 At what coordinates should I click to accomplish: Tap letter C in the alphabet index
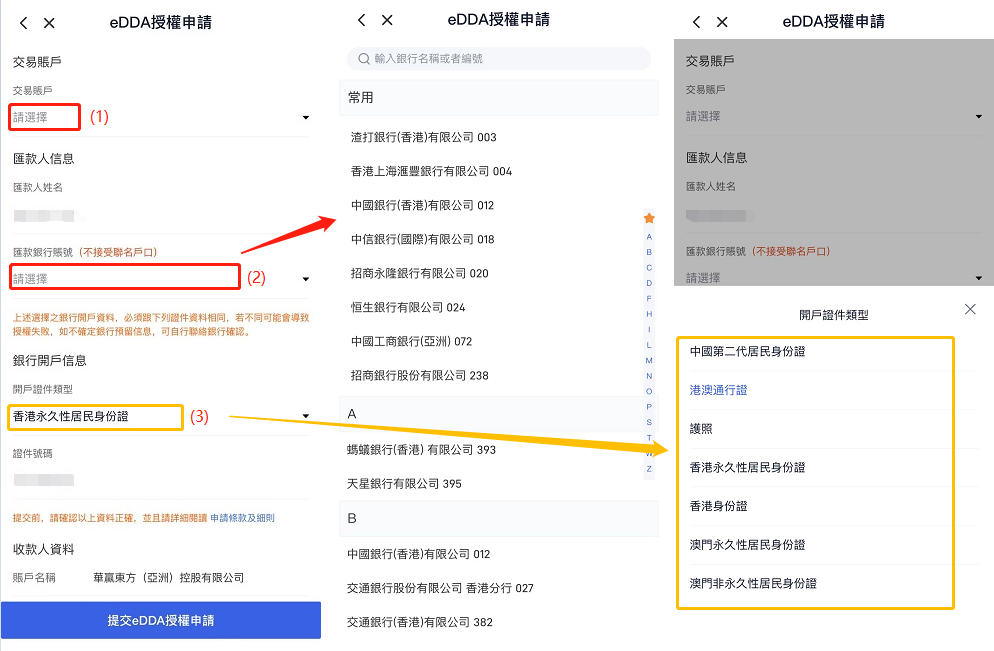click(x=649, y=267)
